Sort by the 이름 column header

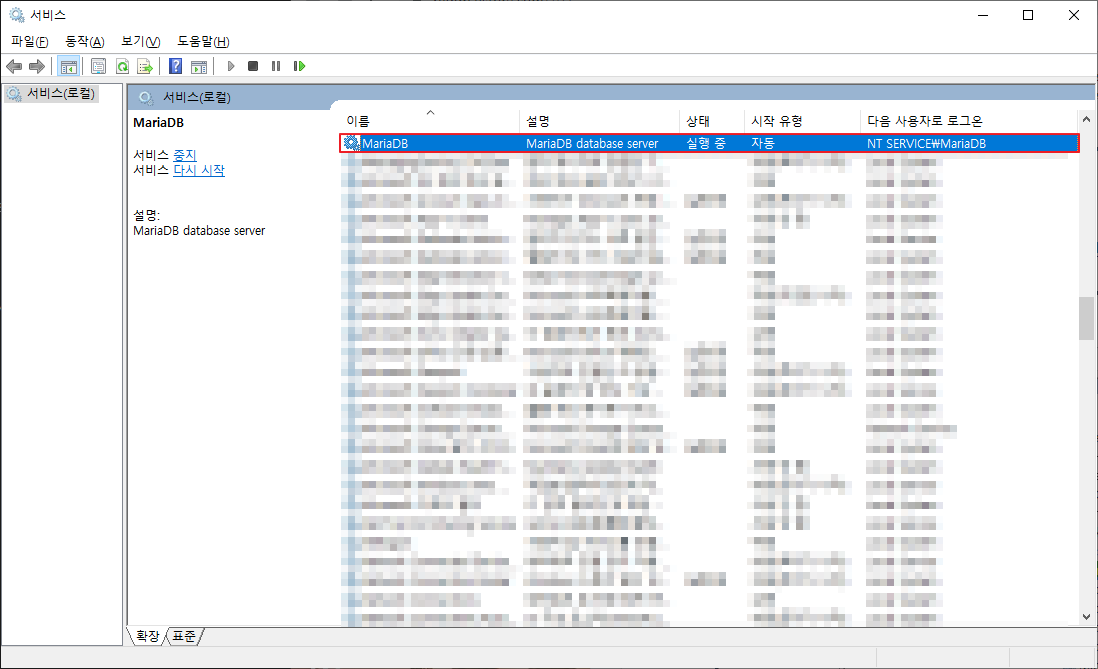pyautogui.click(x=430, y=121)
